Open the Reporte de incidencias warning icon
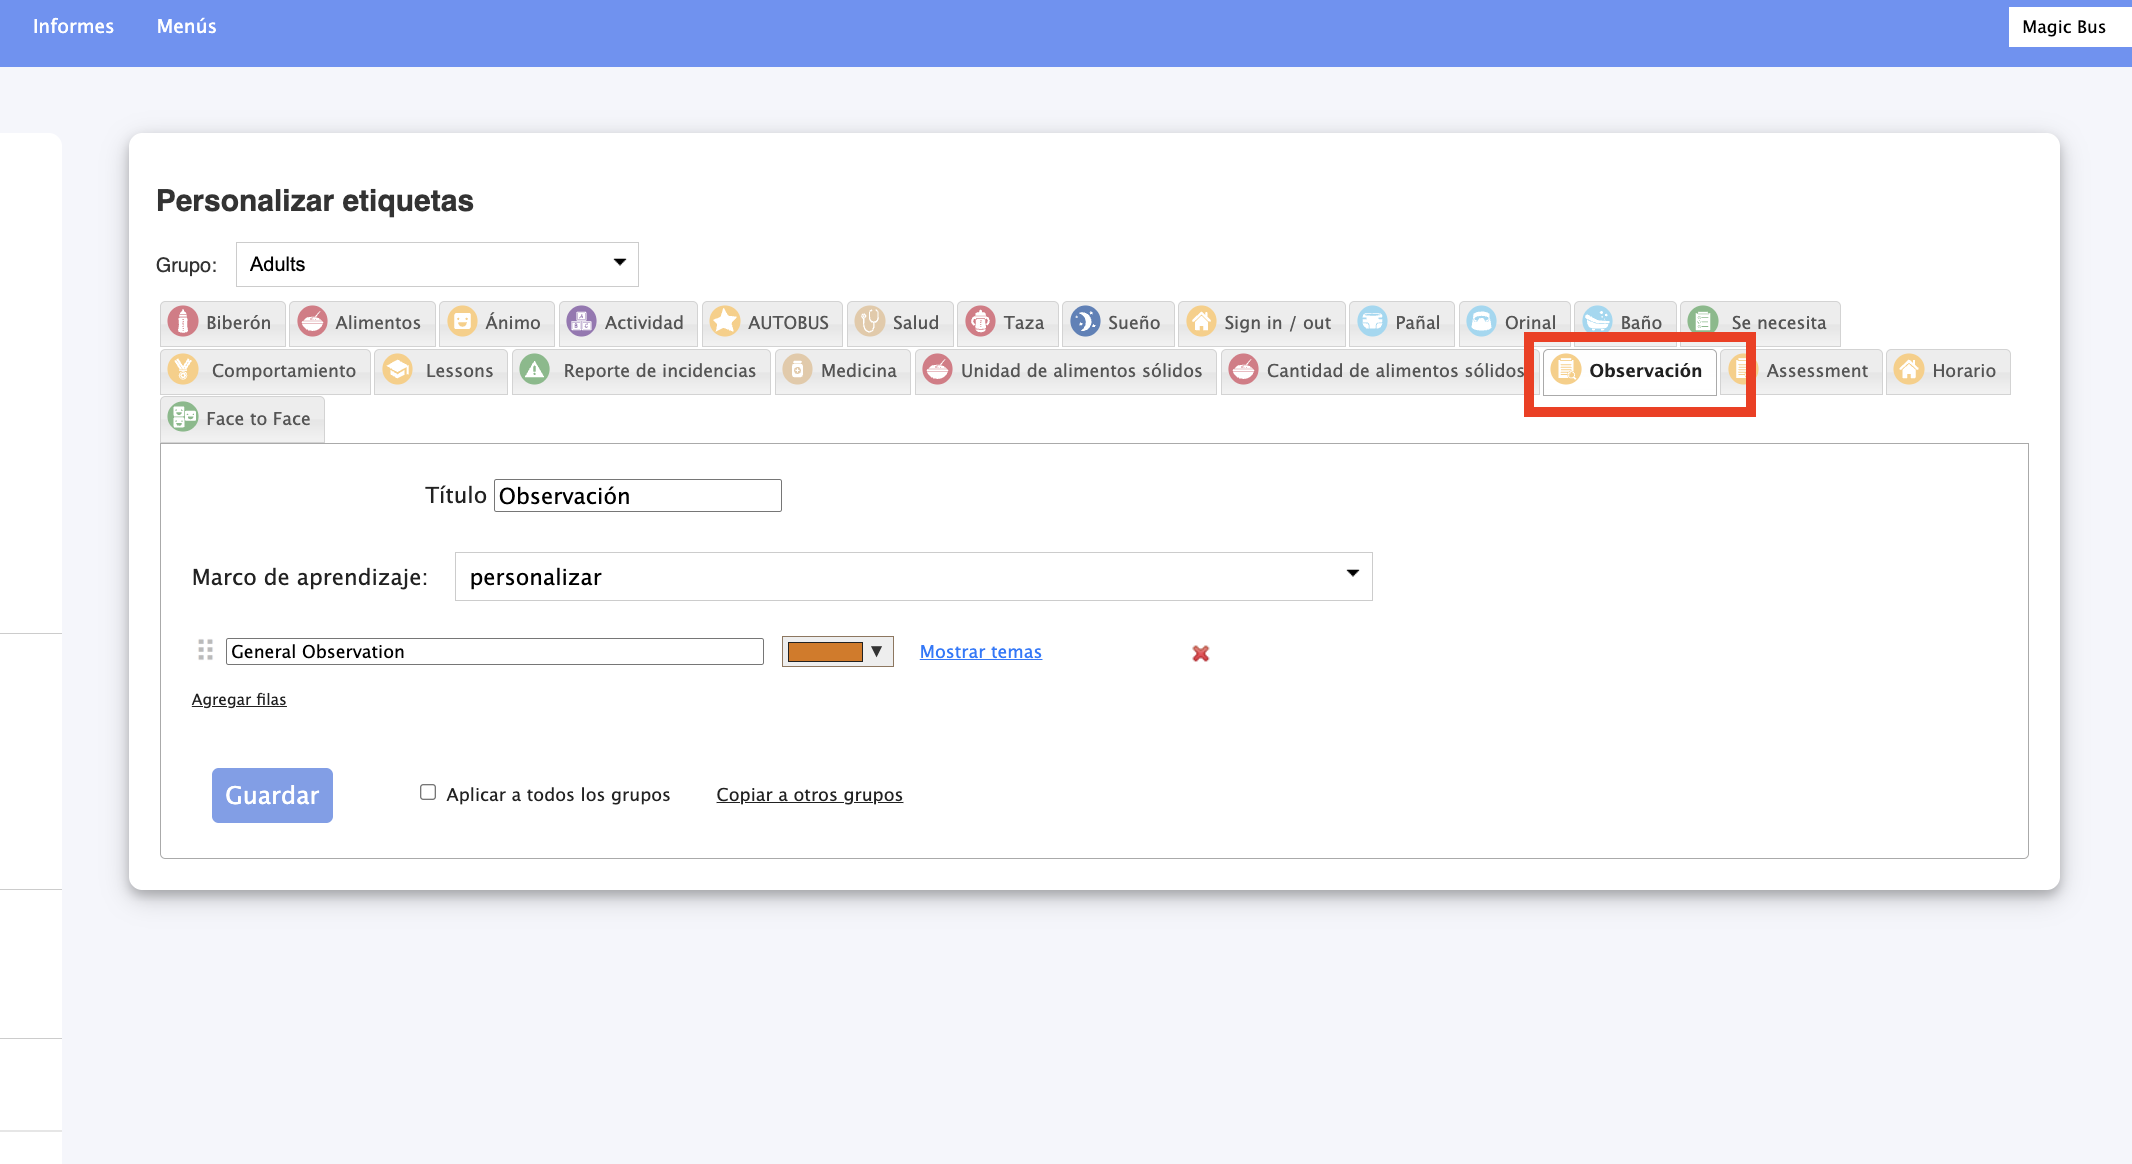 click(535, 370)
